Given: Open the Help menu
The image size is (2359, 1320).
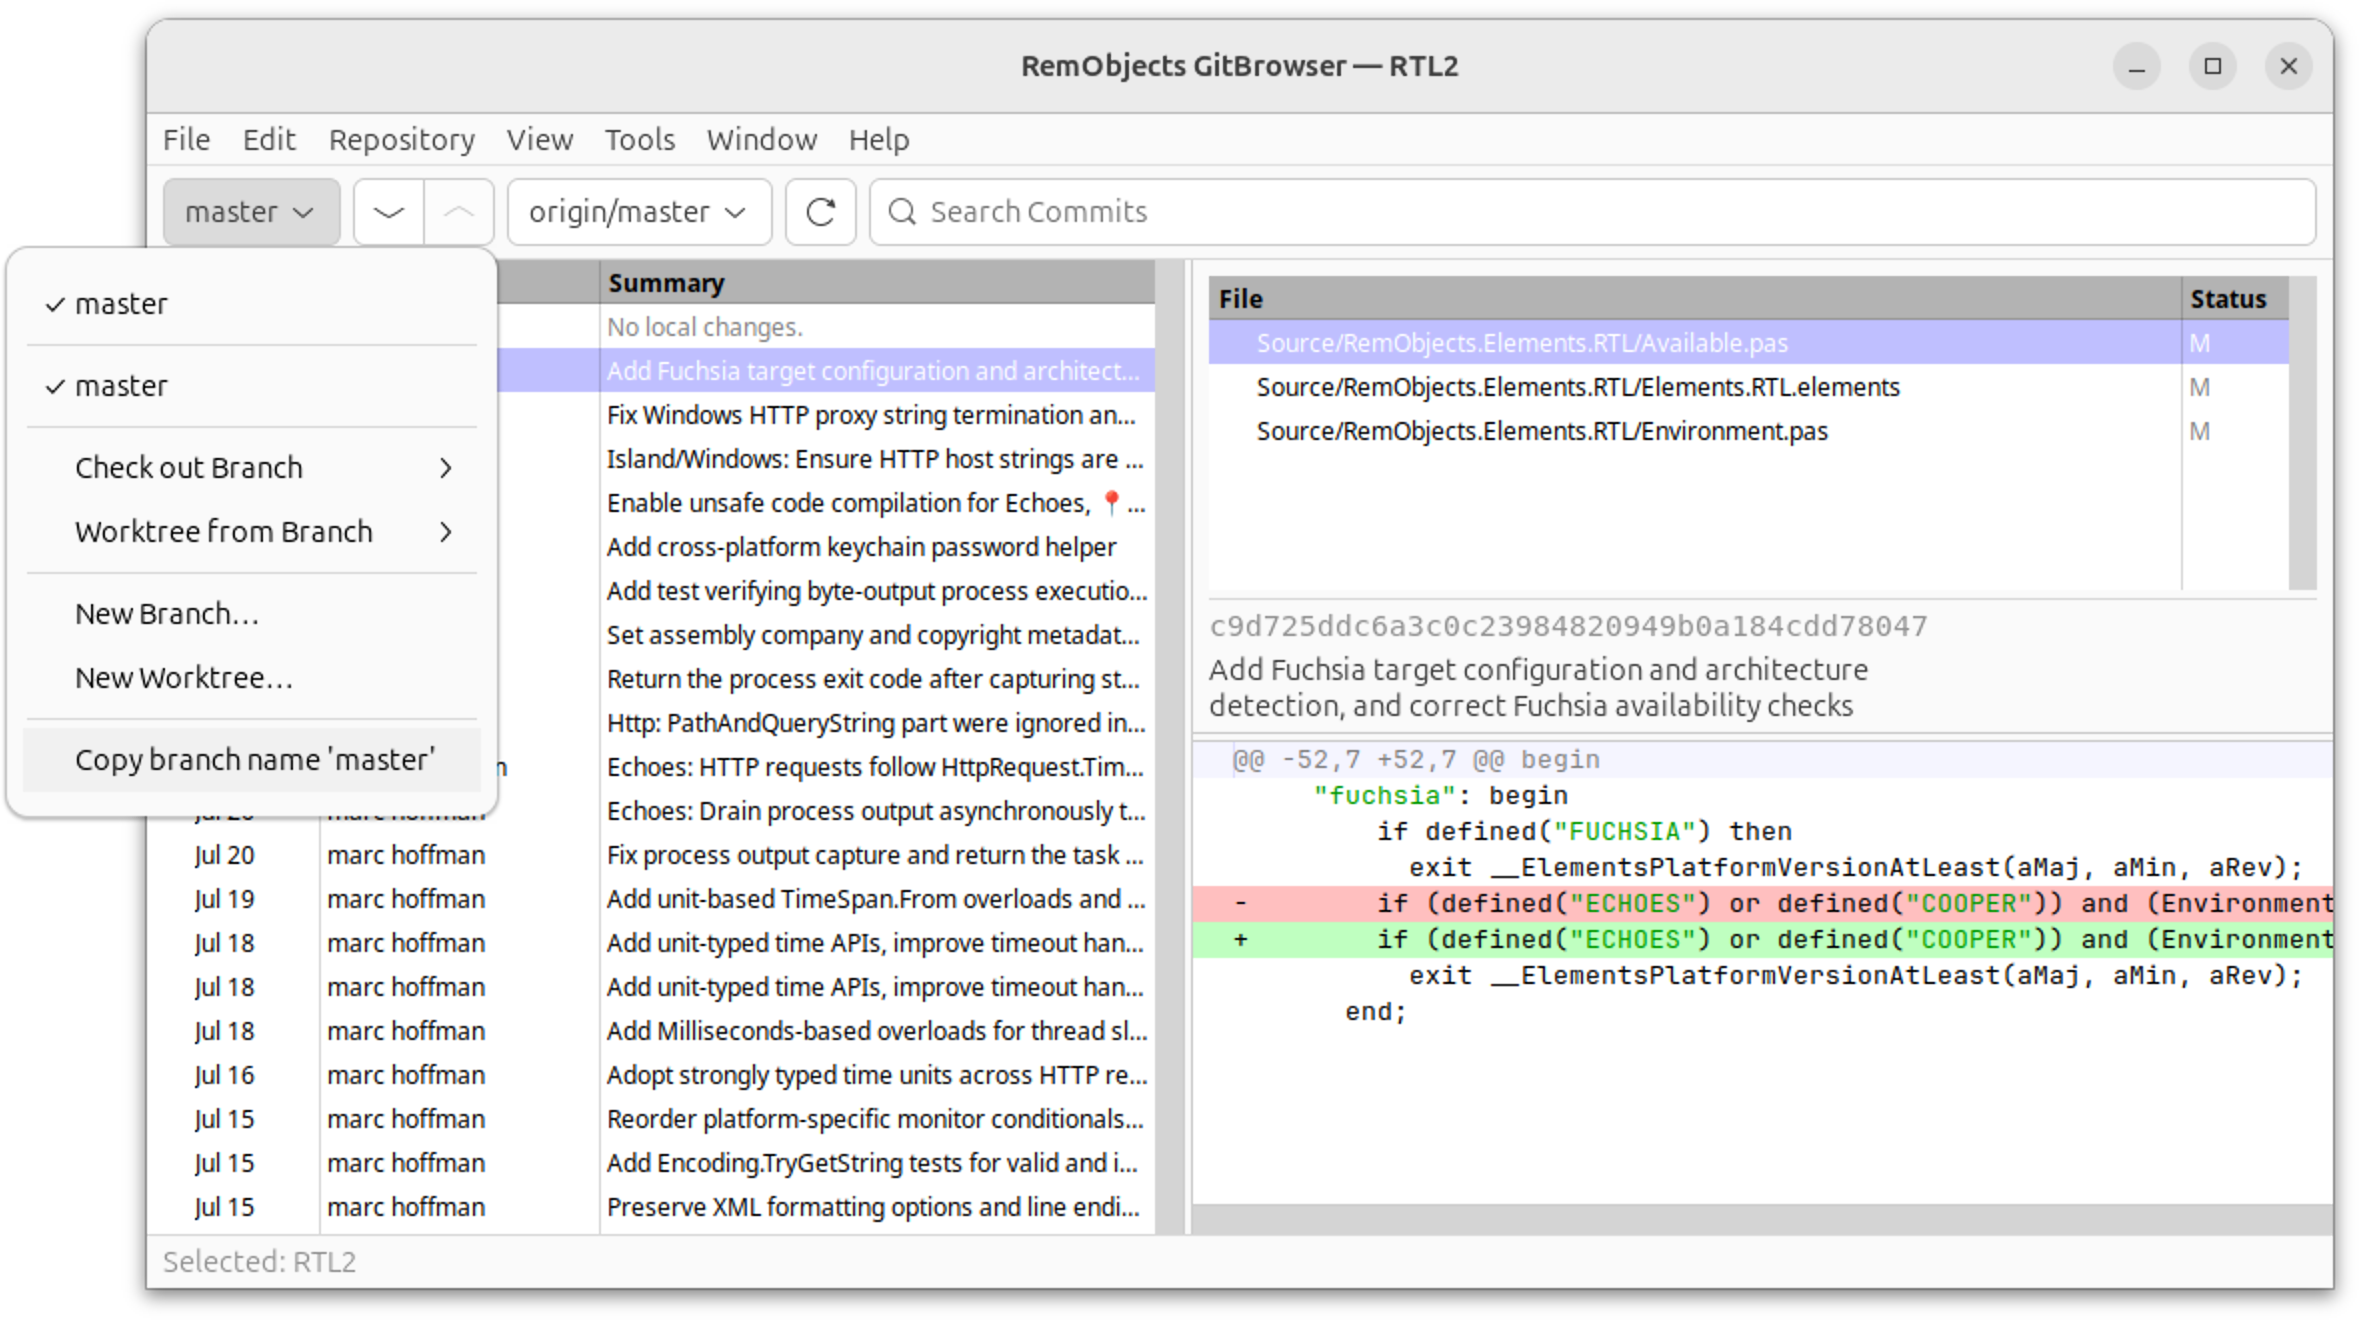Looking at the screenshot, I should (879, 140).
